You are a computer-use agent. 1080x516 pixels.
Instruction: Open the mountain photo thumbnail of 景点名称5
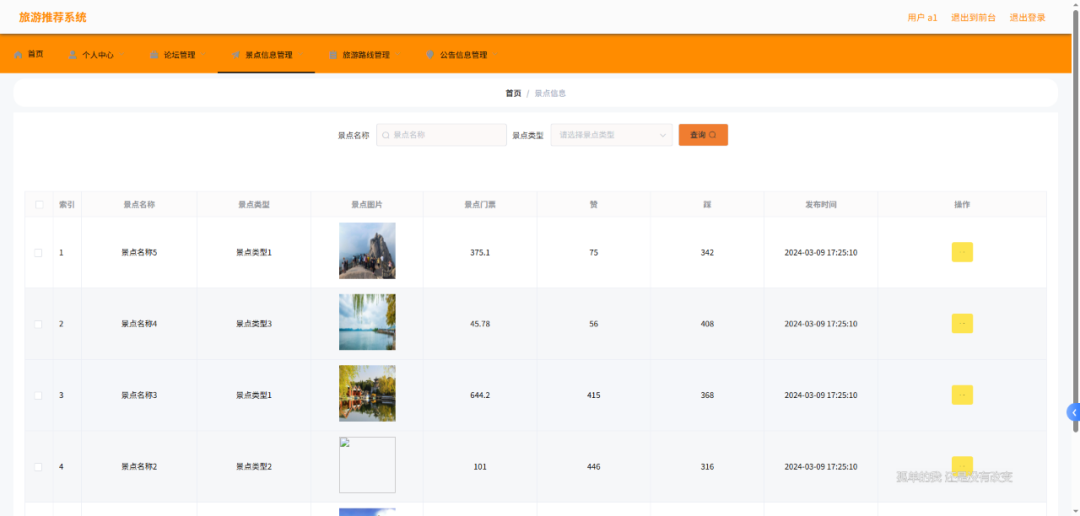367,251
